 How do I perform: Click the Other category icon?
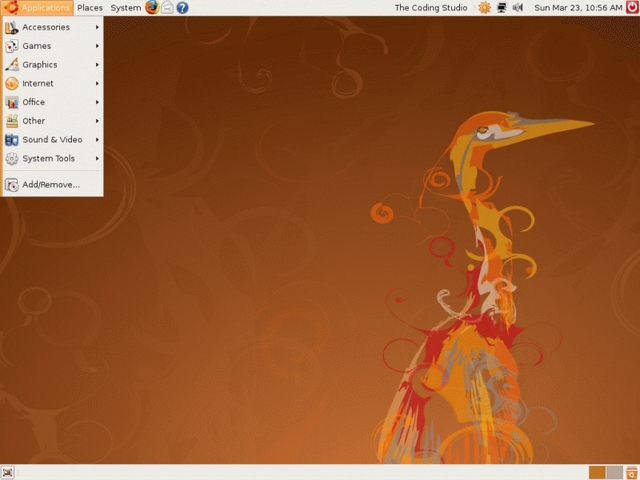click(11, 121)
